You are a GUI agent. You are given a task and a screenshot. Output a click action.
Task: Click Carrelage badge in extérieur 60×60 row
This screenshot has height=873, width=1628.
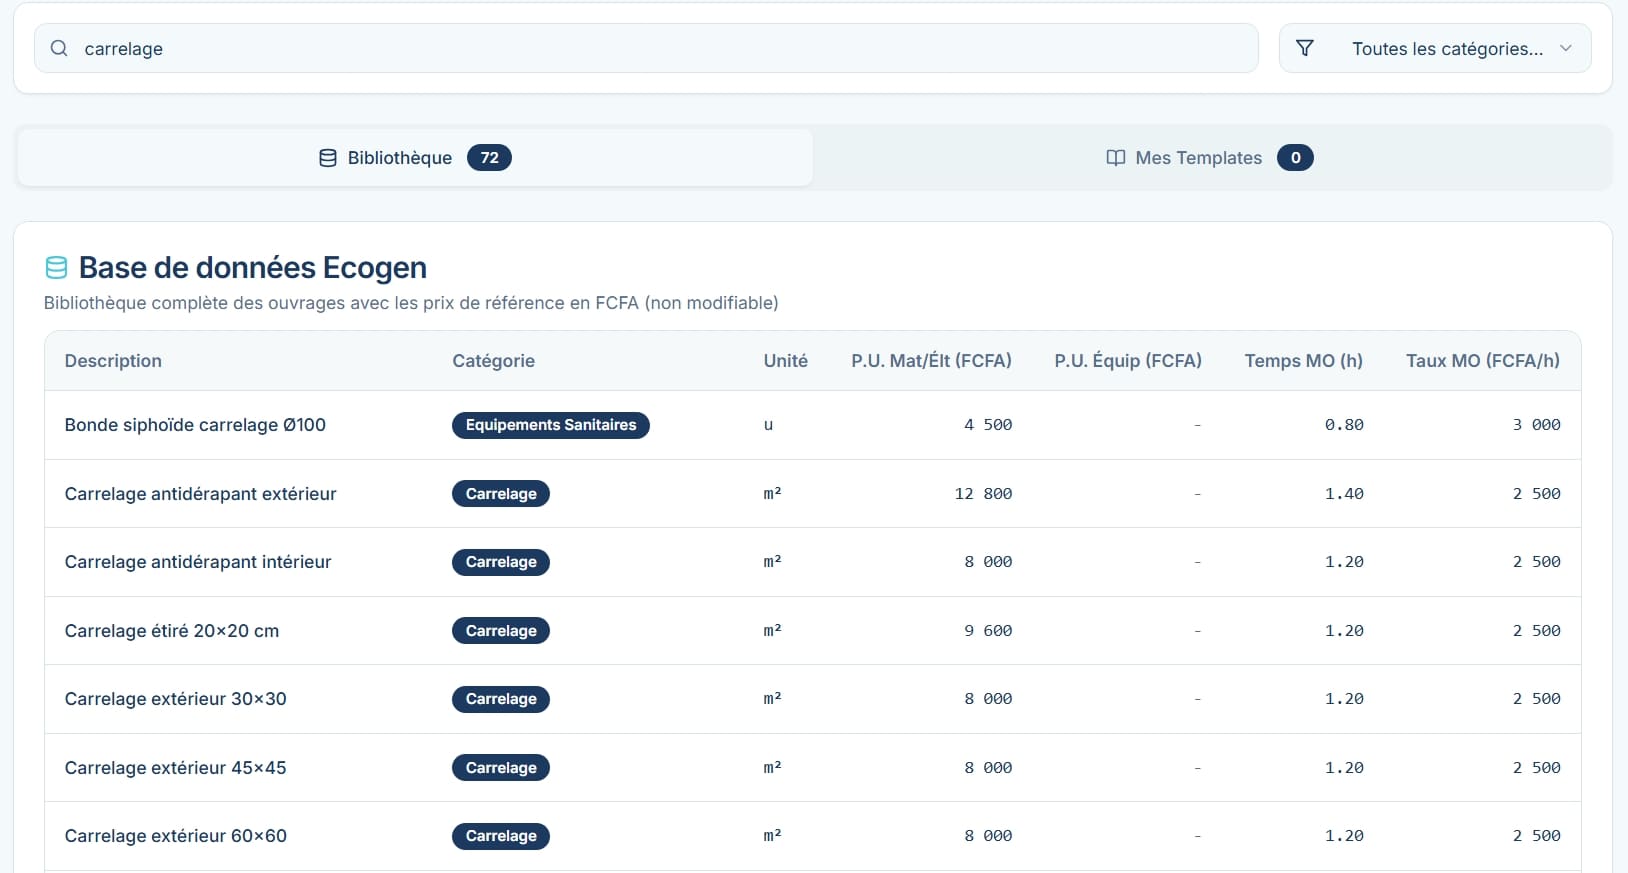(x=501, y=836)
